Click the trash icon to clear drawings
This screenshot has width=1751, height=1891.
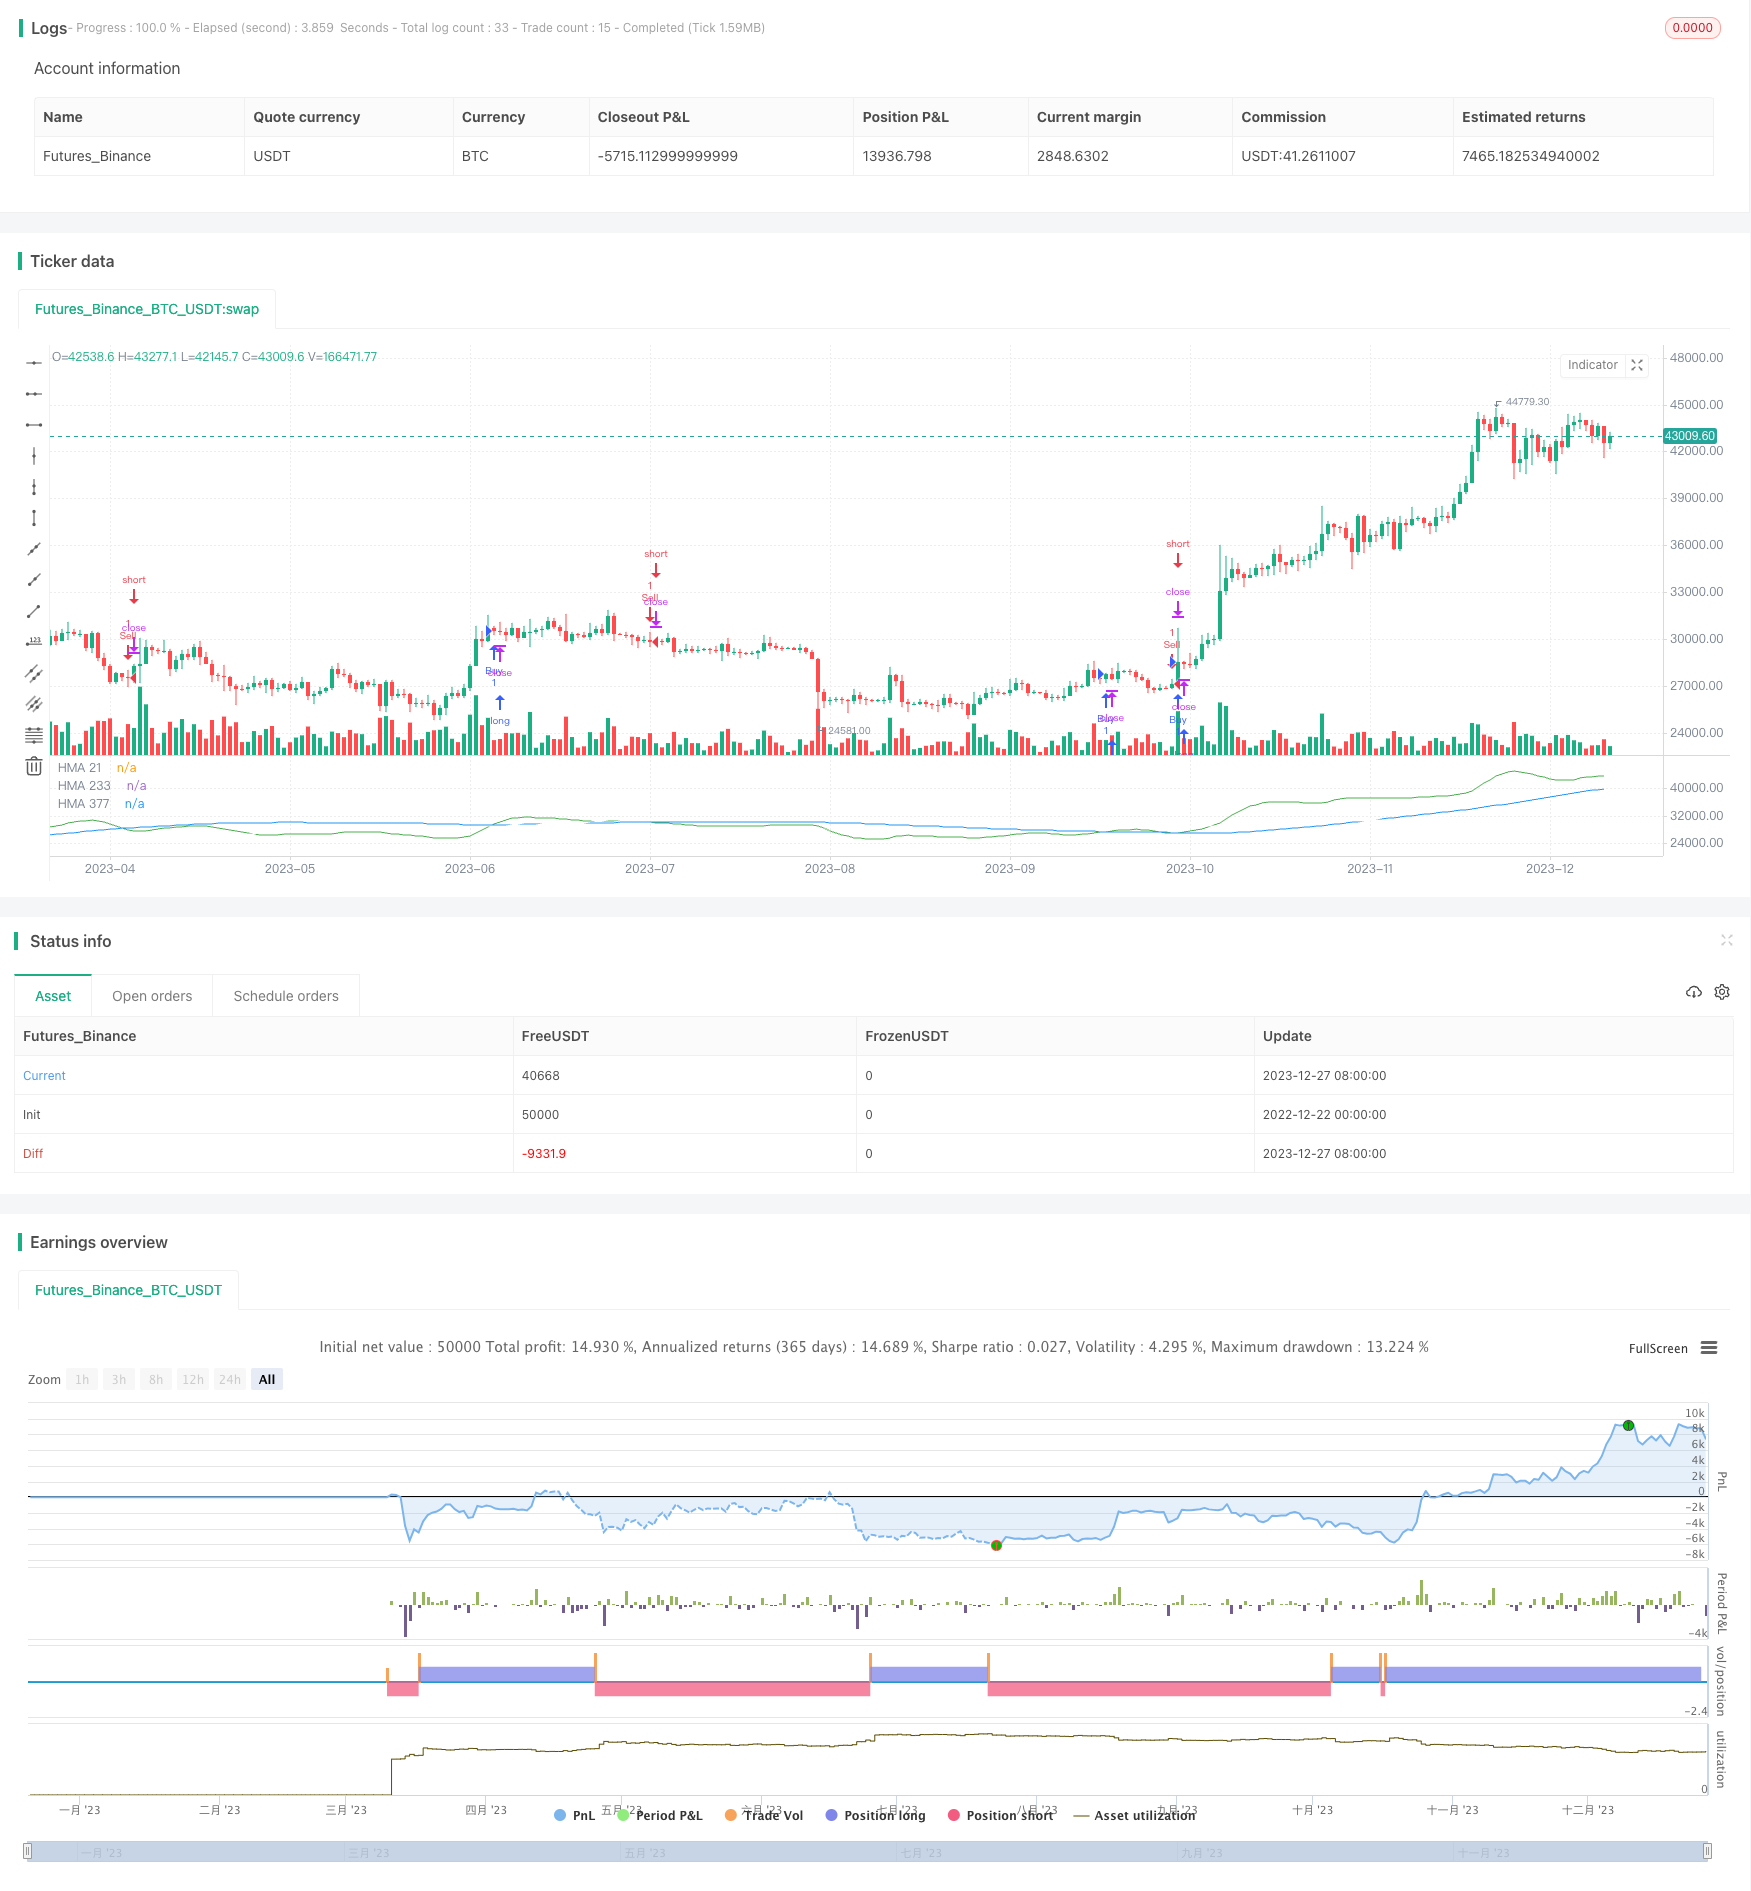[x=34, y=766]
